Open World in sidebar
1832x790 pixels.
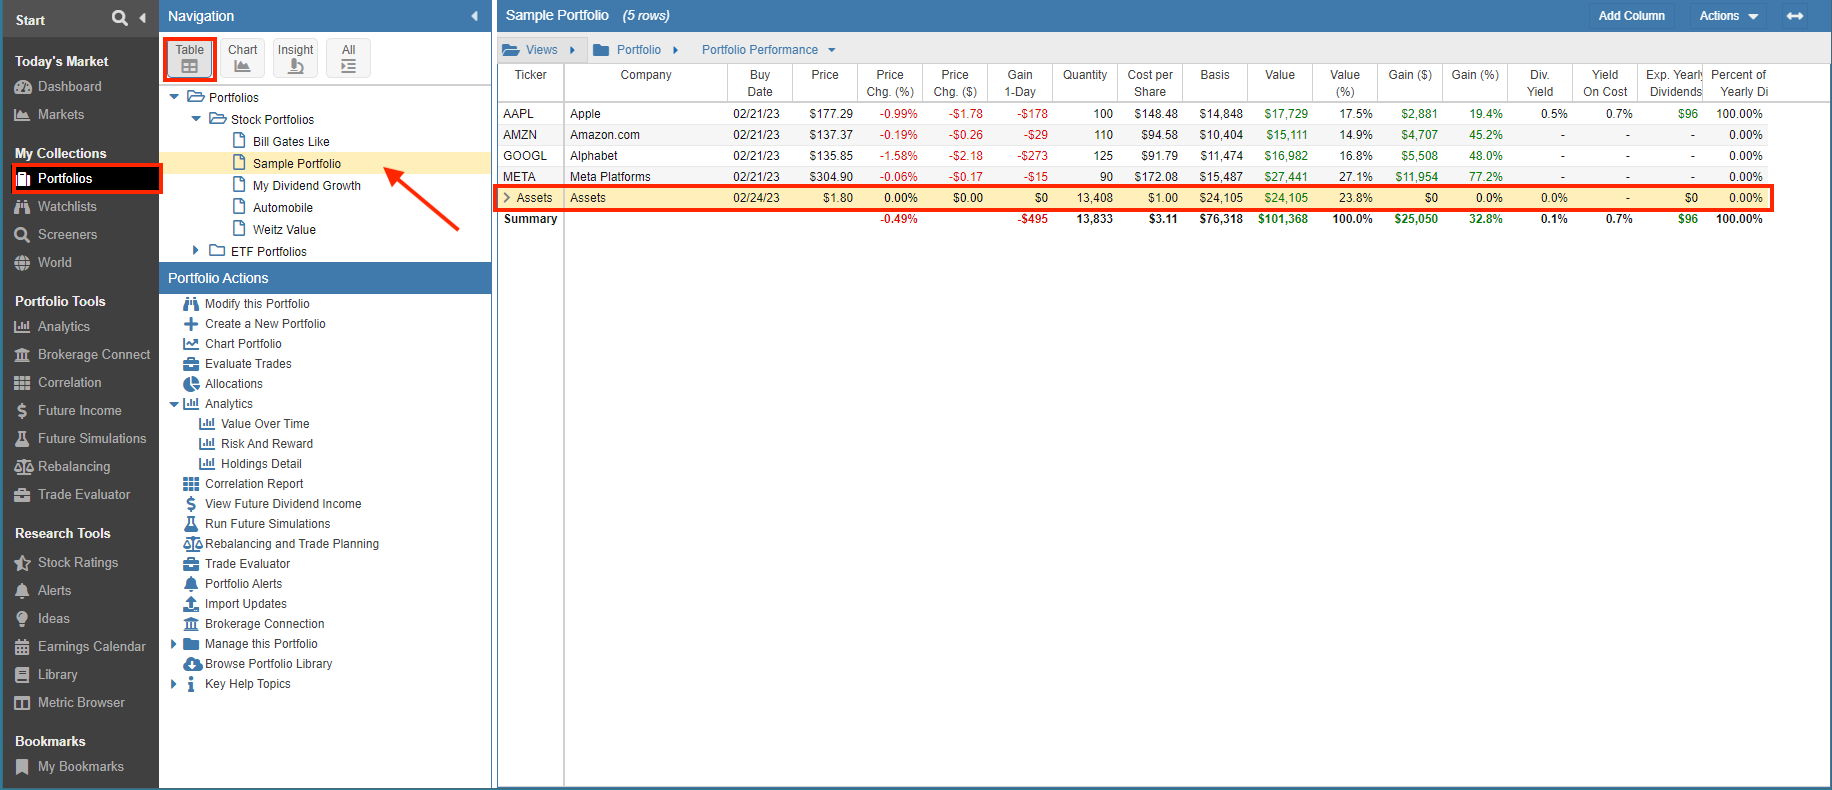pyautogui.click(x=43, y=263)
